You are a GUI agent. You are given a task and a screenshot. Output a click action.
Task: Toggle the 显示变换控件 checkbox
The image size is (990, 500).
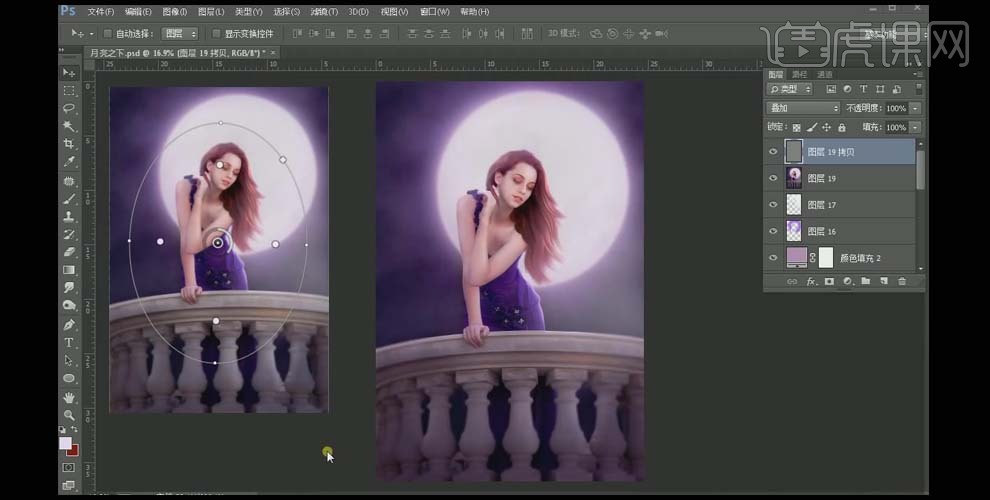click(216, 33)
